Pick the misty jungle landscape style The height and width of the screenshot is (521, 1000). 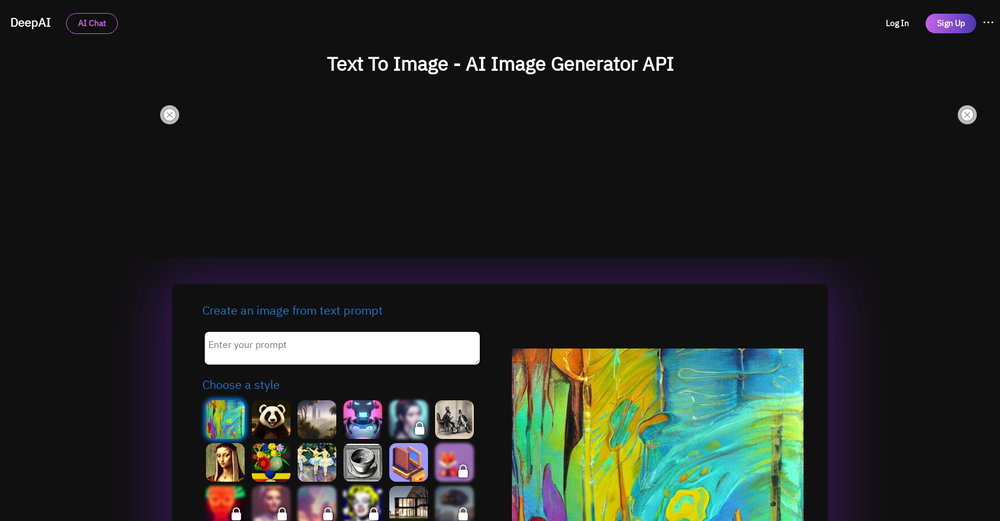coord(317,419)
